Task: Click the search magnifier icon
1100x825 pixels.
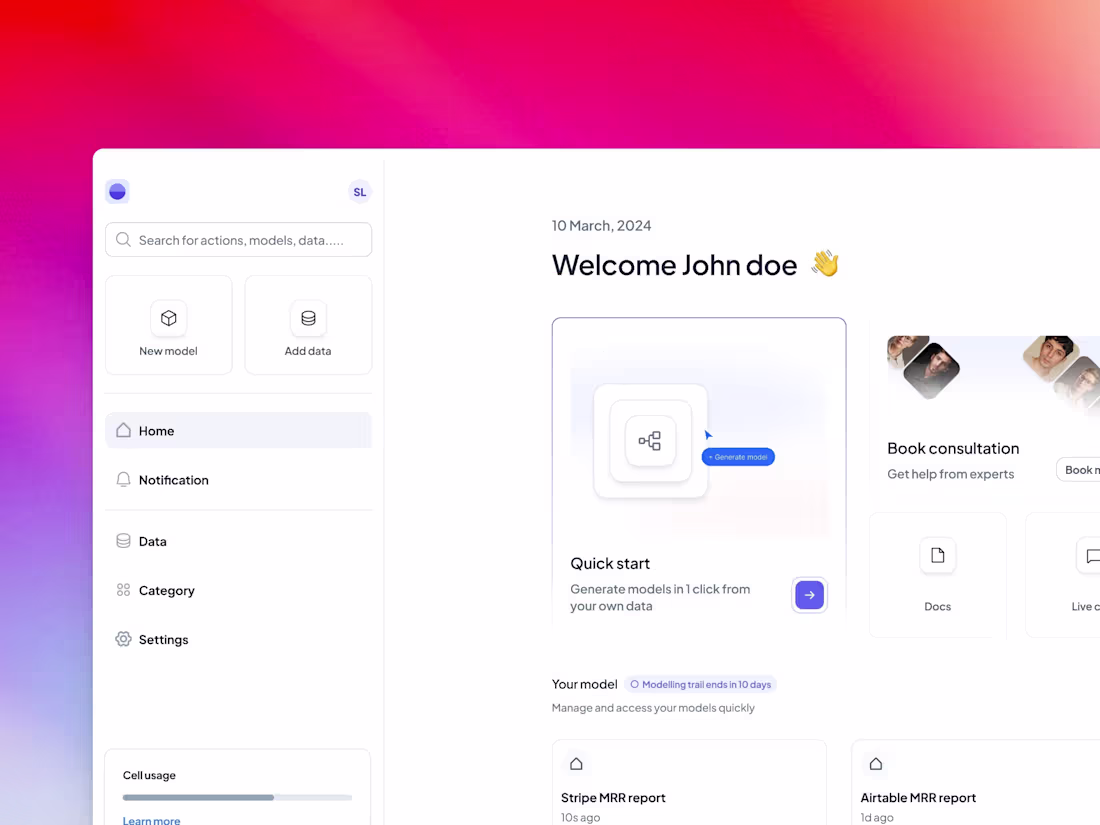Action: click(123, 239)
